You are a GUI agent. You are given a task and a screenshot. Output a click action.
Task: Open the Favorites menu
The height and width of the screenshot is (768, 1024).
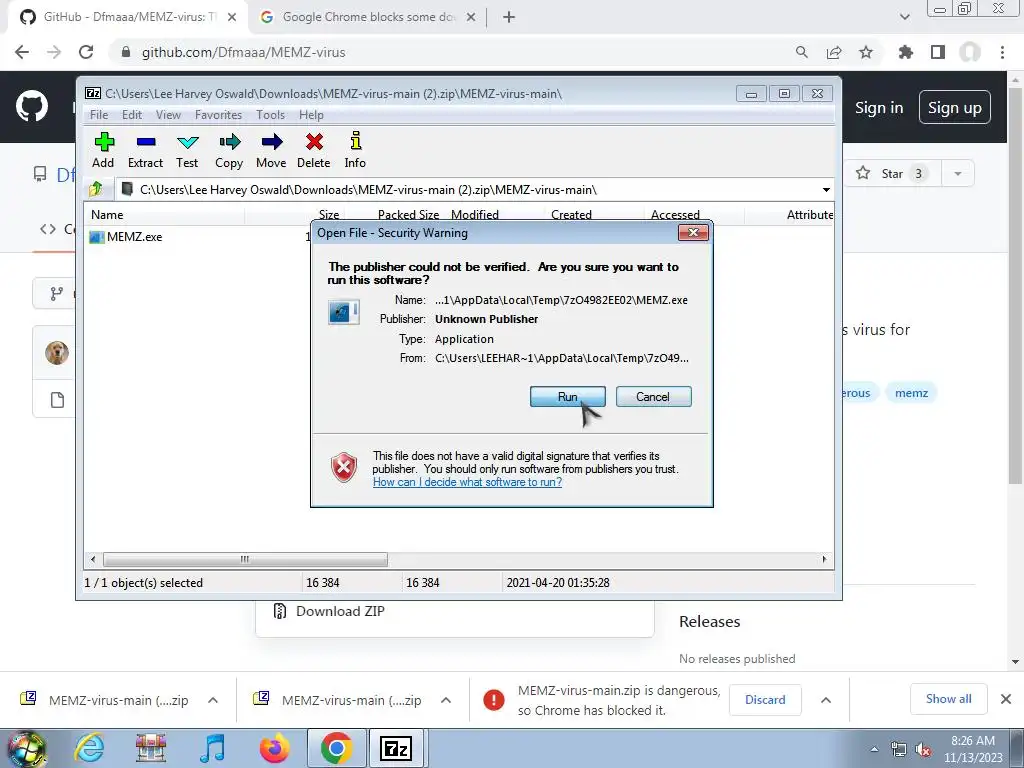coord(218,115)
